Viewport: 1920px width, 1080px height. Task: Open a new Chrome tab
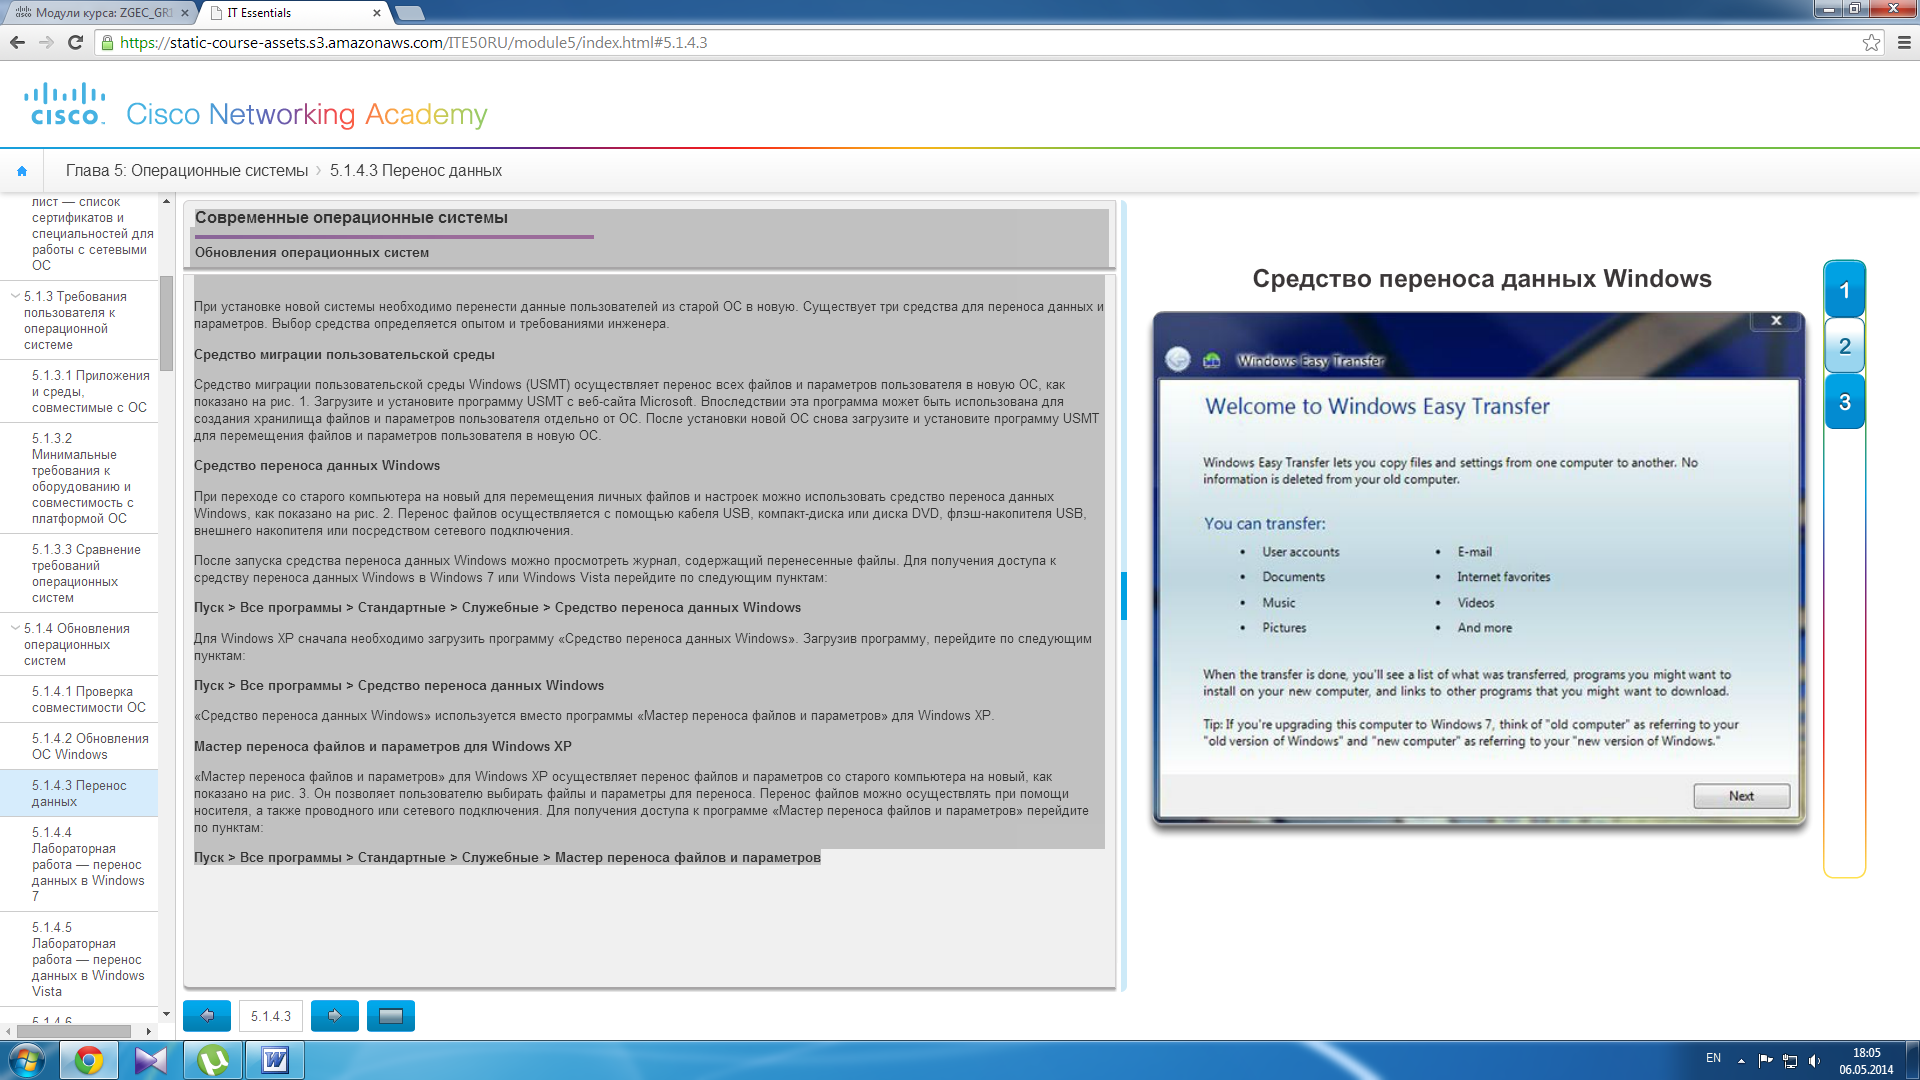(409, 13)
